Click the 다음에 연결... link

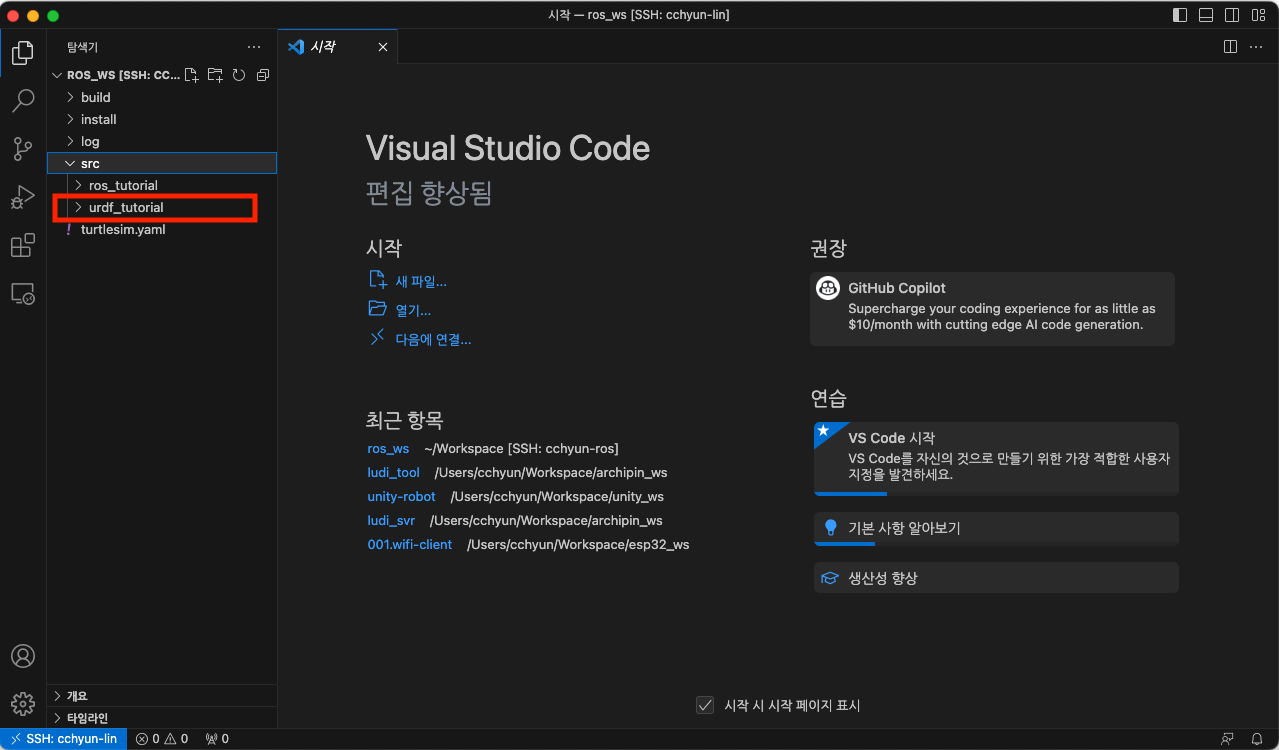pos(433,339)
